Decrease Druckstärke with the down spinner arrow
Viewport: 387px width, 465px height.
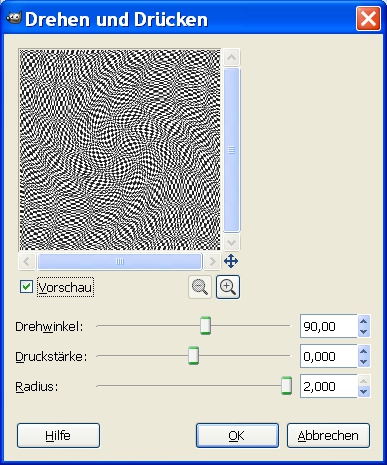(364, 362)
